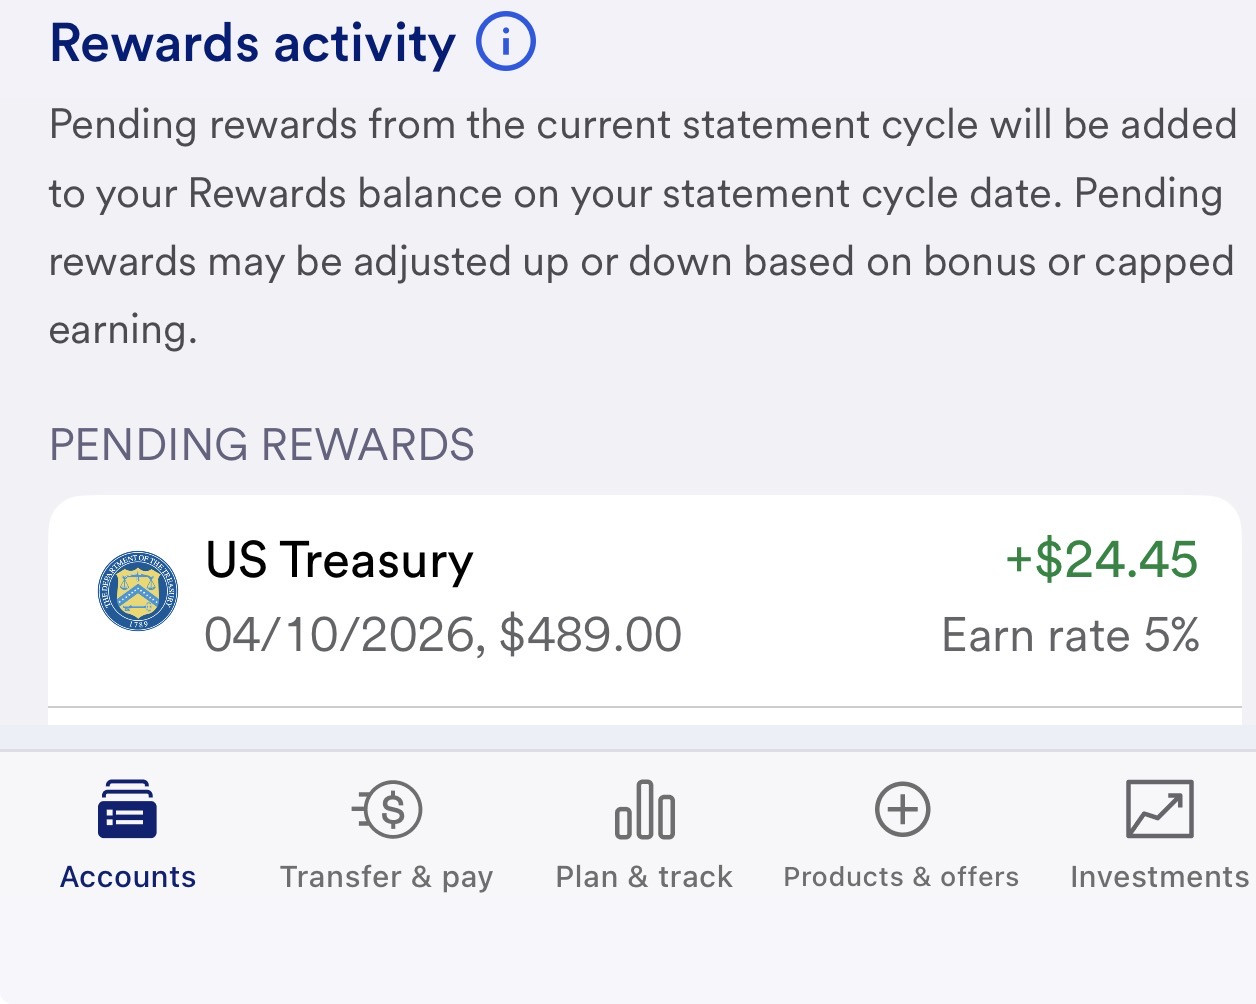Click the Products & offers plus icon
This screenshot has width=1256, height=1004.
pos(902,809)
